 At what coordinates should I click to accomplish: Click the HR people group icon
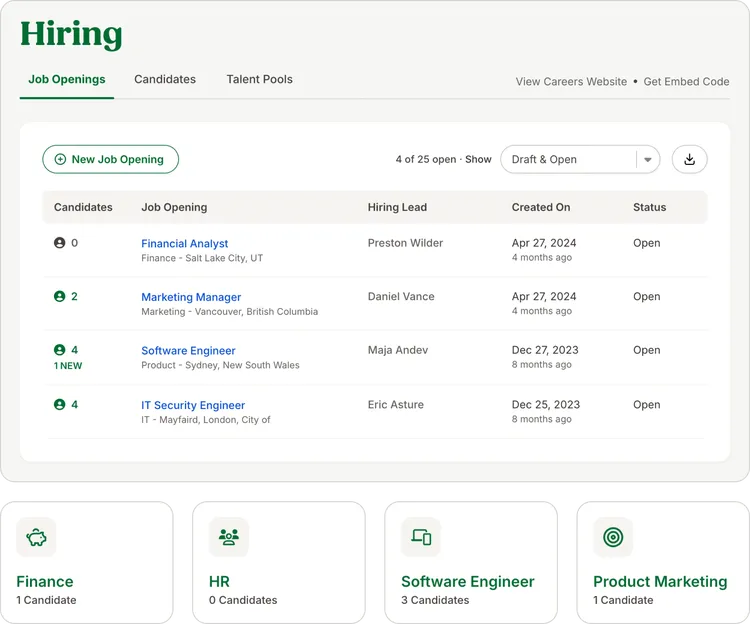click(x=229, y=537)
